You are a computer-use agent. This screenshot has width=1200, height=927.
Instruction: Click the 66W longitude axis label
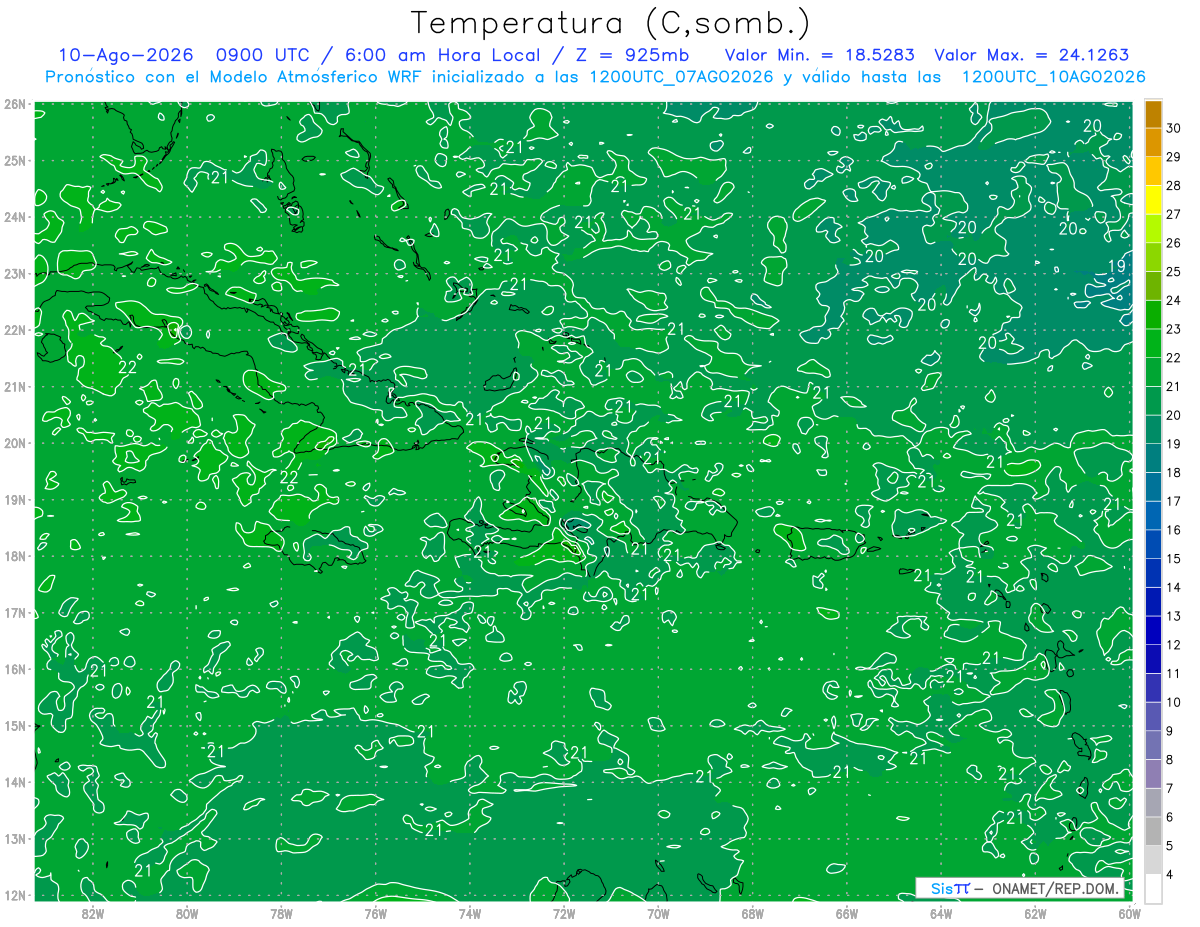tap(846, 913)
